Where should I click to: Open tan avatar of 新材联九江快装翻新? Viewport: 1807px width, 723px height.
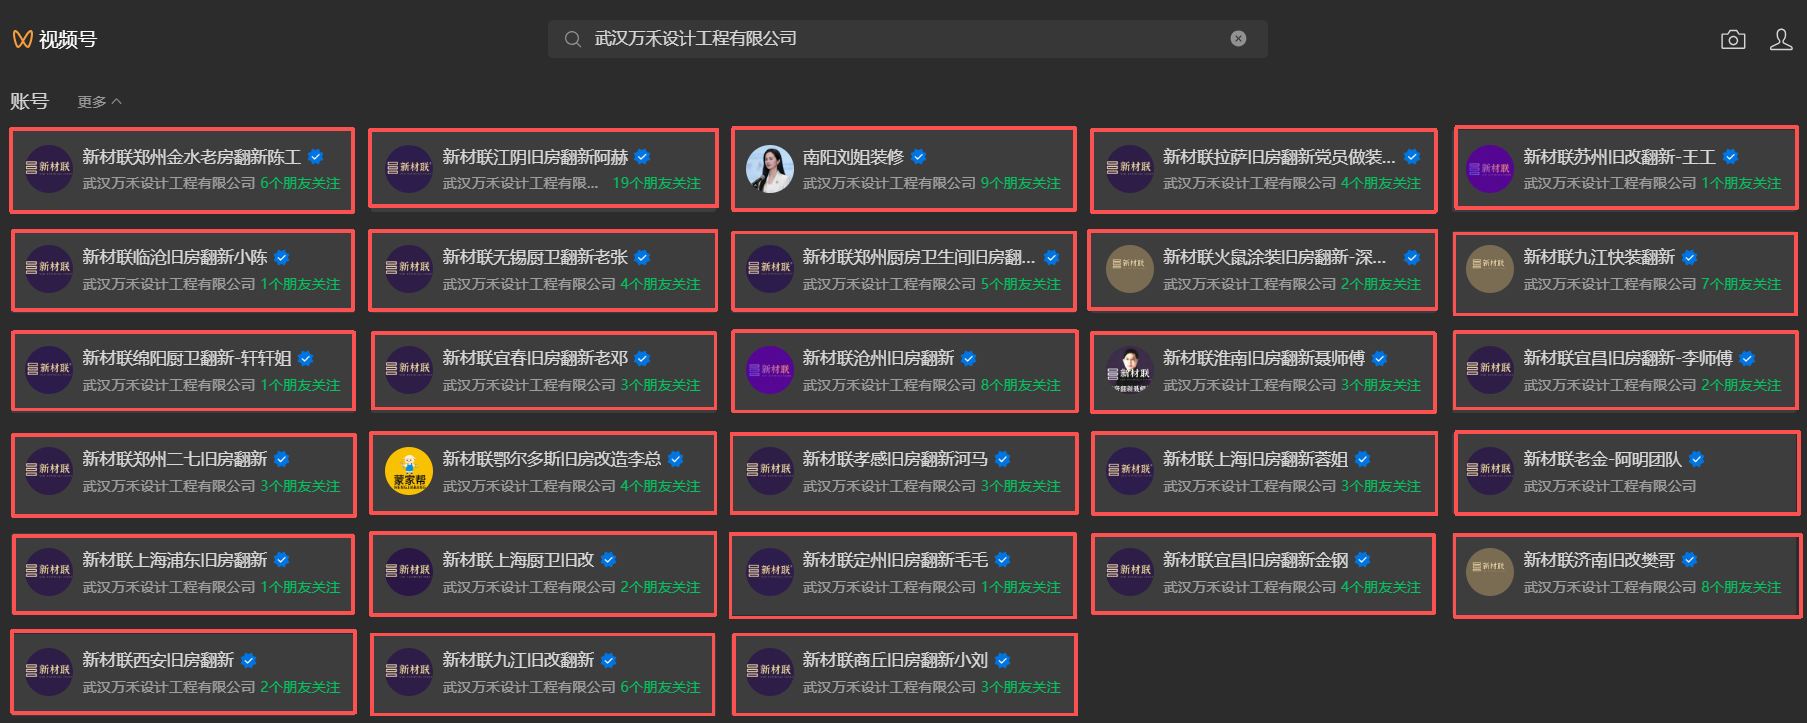click(x=1489, y=269)
